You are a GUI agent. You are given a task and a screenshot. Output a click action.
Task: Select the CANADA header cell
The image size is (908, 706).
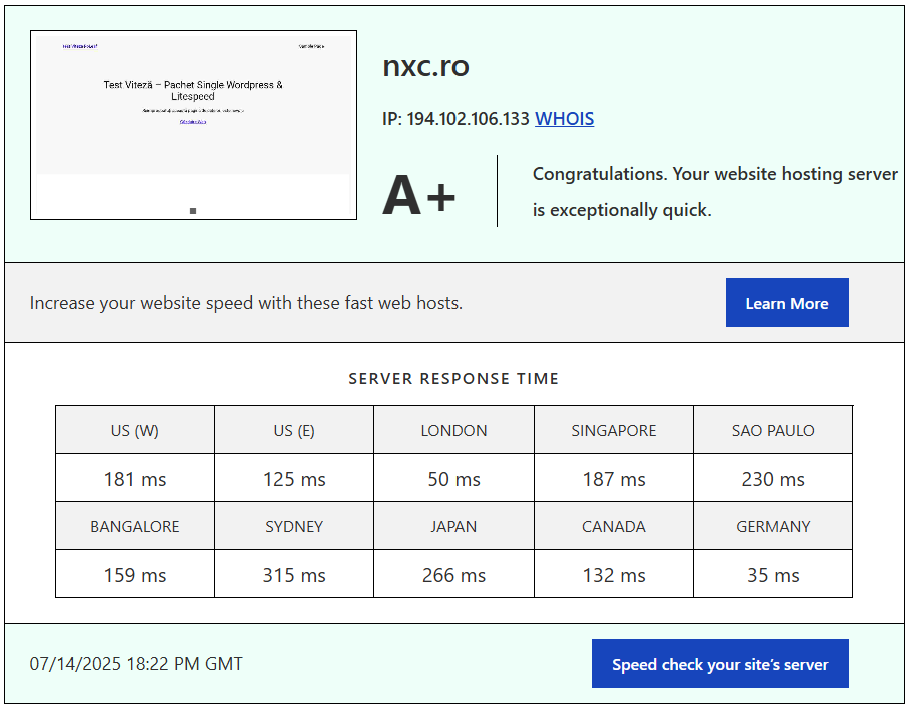point(614,527)
